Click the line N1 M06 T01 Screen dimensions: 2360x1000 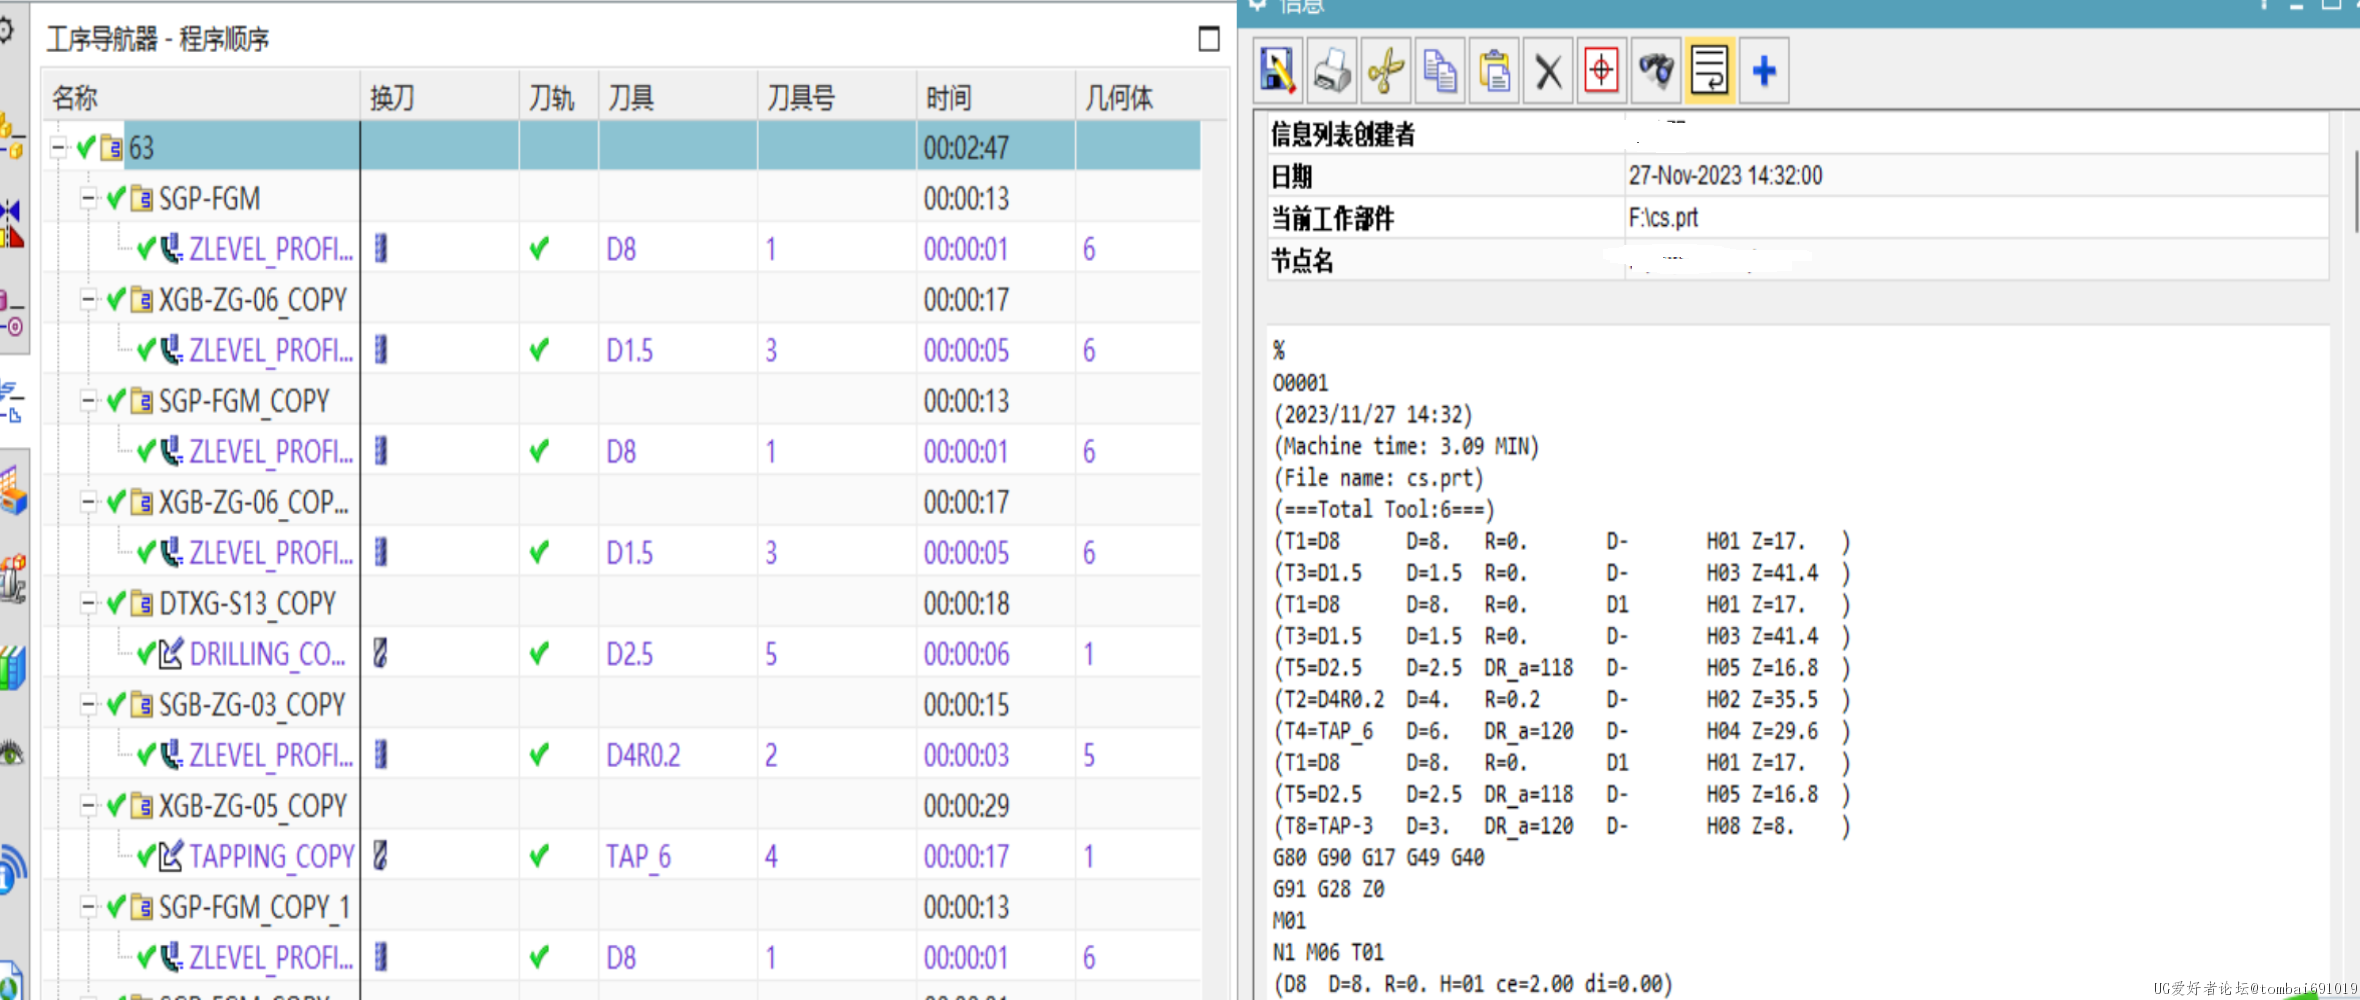(1328, 952)
